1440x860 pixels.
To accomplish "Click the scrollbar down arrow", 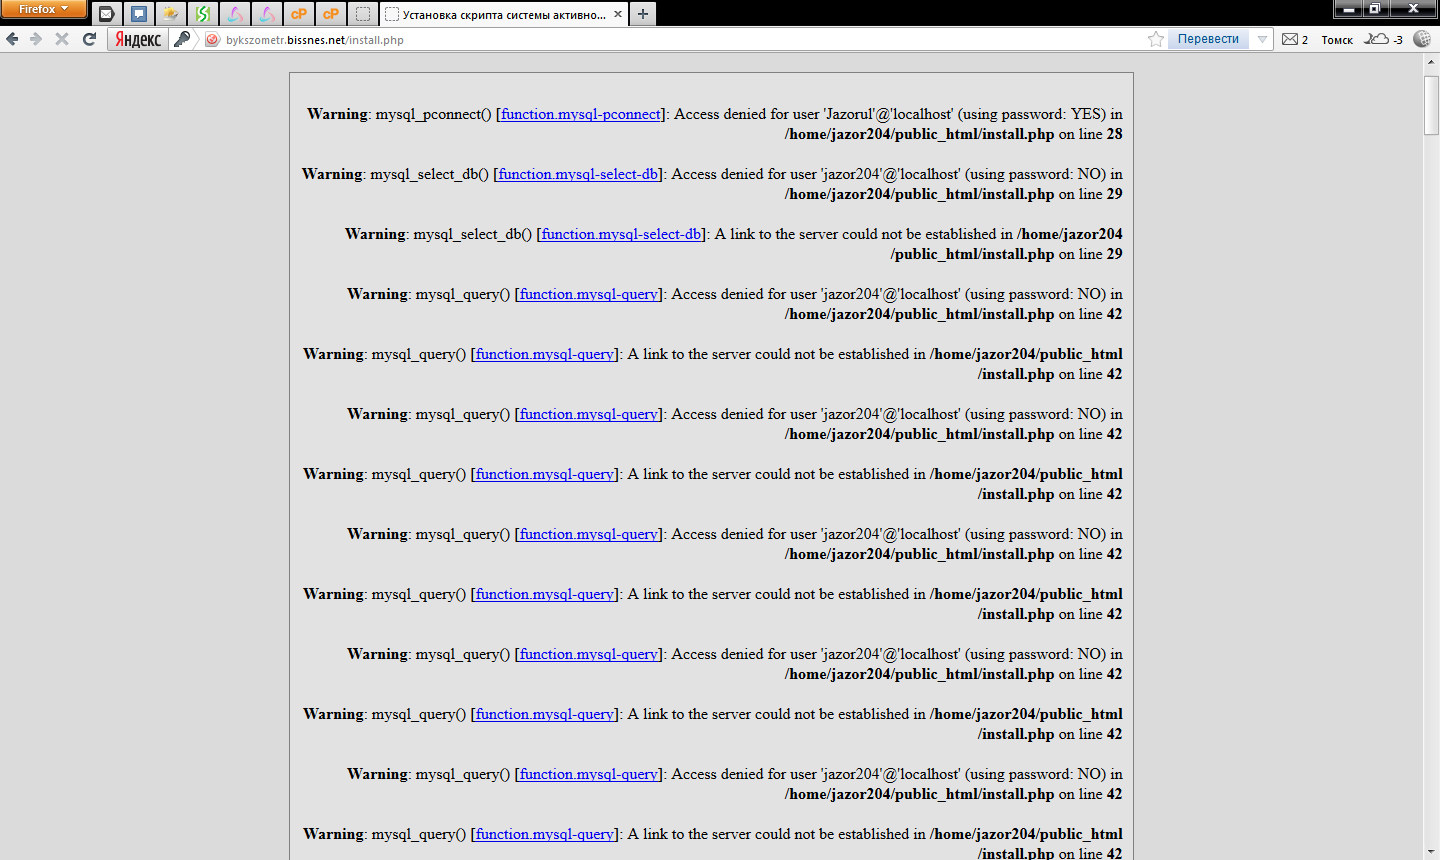I will 1431,852.
